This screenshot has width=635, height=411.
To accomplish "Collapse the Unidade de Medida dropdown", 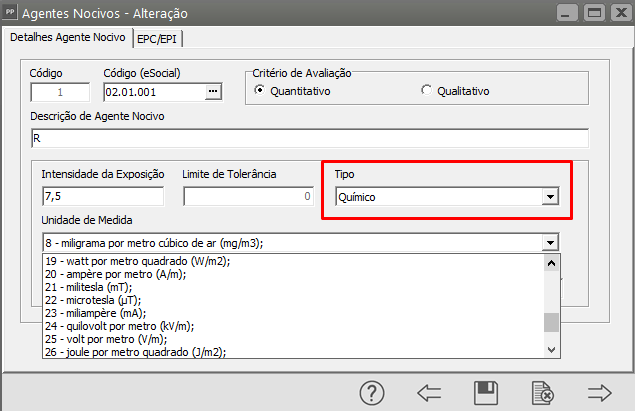I will pos(549,242).
